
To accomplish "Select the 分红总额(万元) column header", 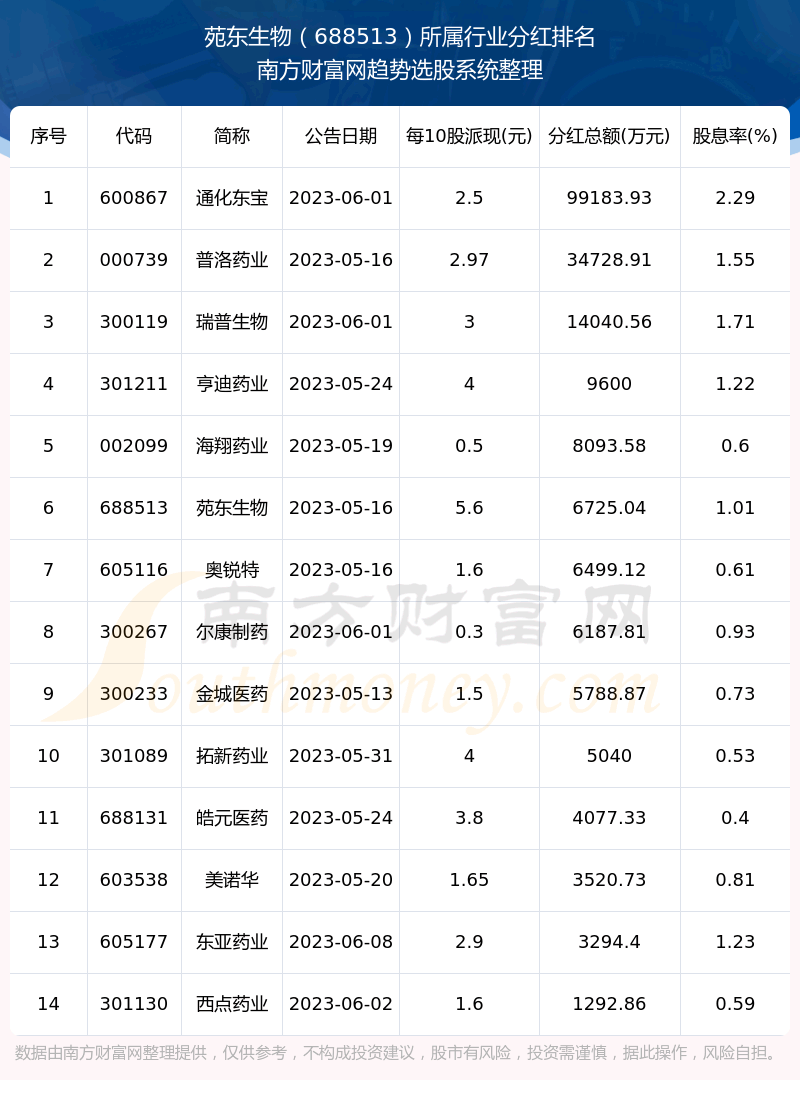I will [x=609, y=136].
